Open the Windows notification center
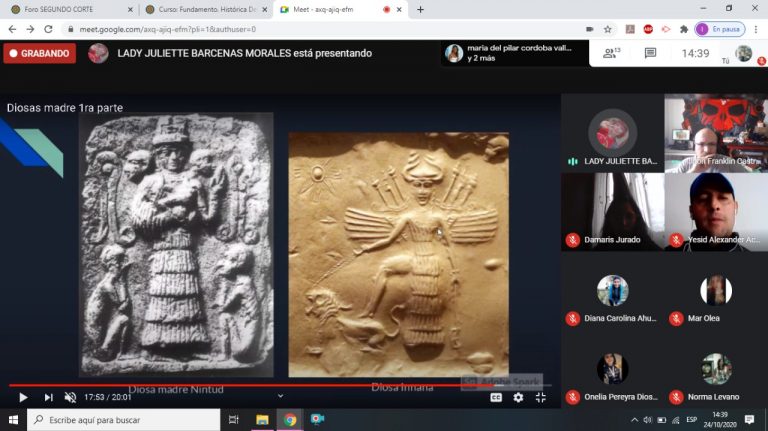This screenshot has height=431, width=768. pos(749,420)
